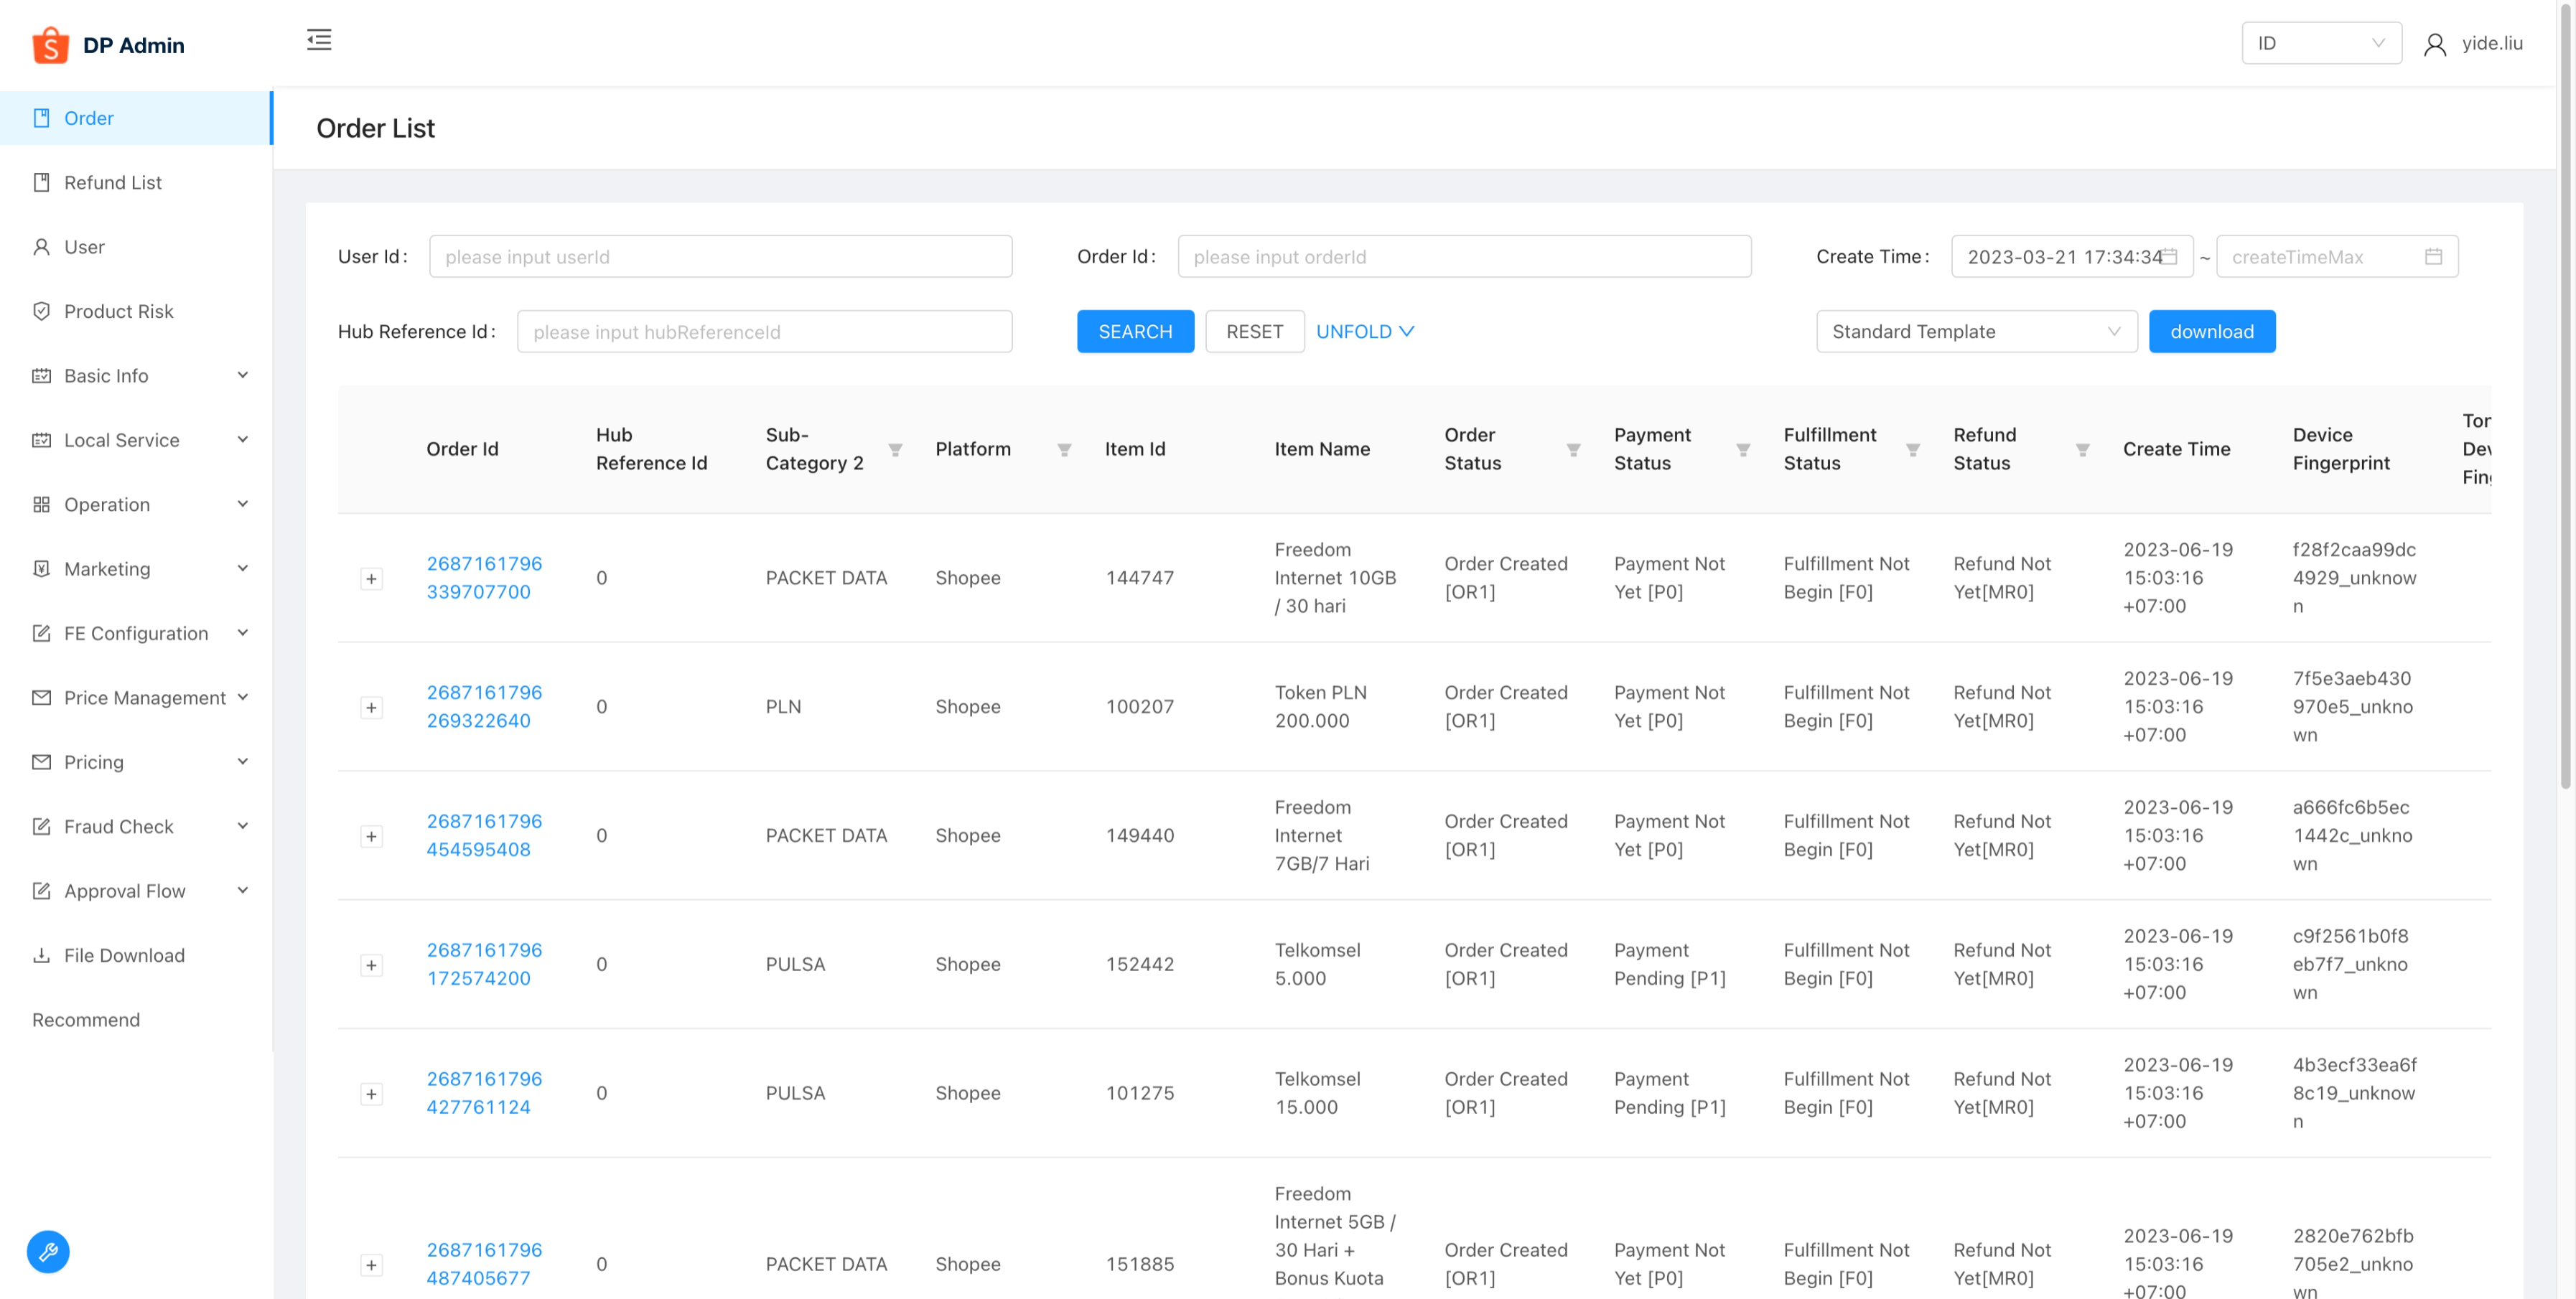Viewport: 2576px width, 1299px height.
Task: Open calendar for createTimeMax field
Action: (2433, 257)
